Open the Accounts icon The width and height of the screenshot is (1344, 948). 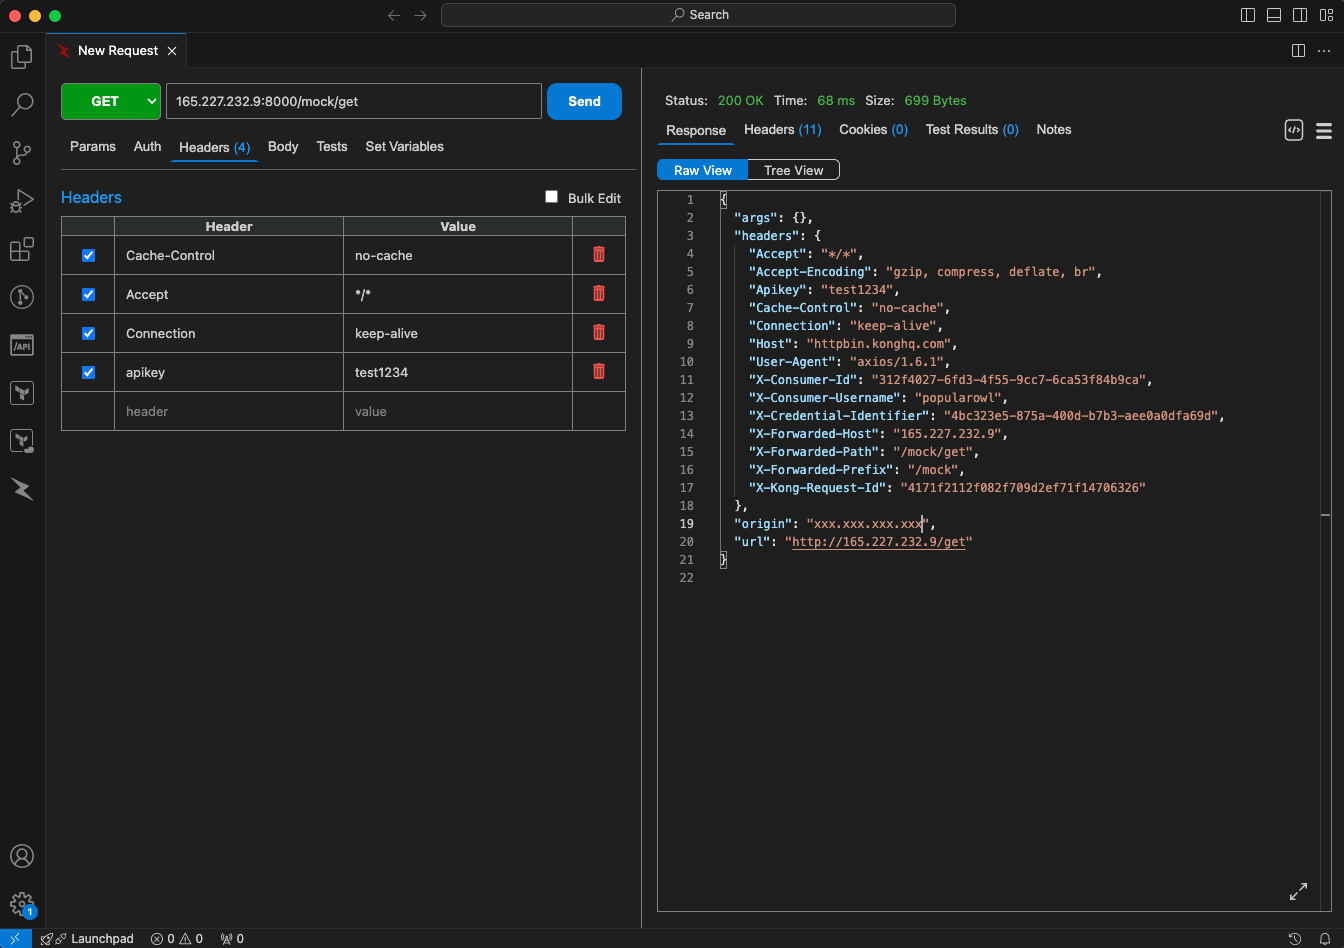[22, 857]
